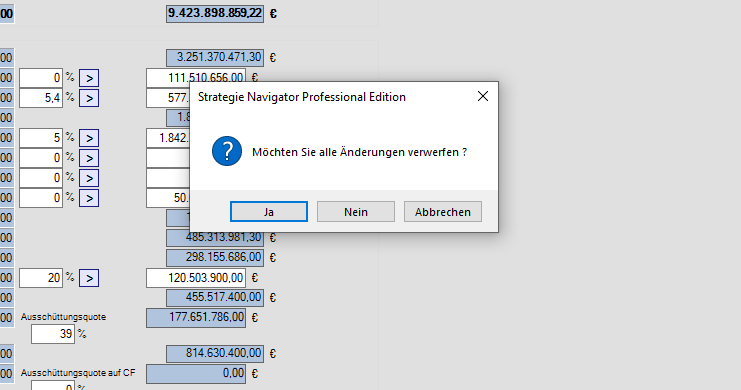The width and height of the screenshot is (741, 390).
Task: Click the 0,00 Ausschüttungsquote auf CF value
Action: pyautogui.click(x=196, y=374)
